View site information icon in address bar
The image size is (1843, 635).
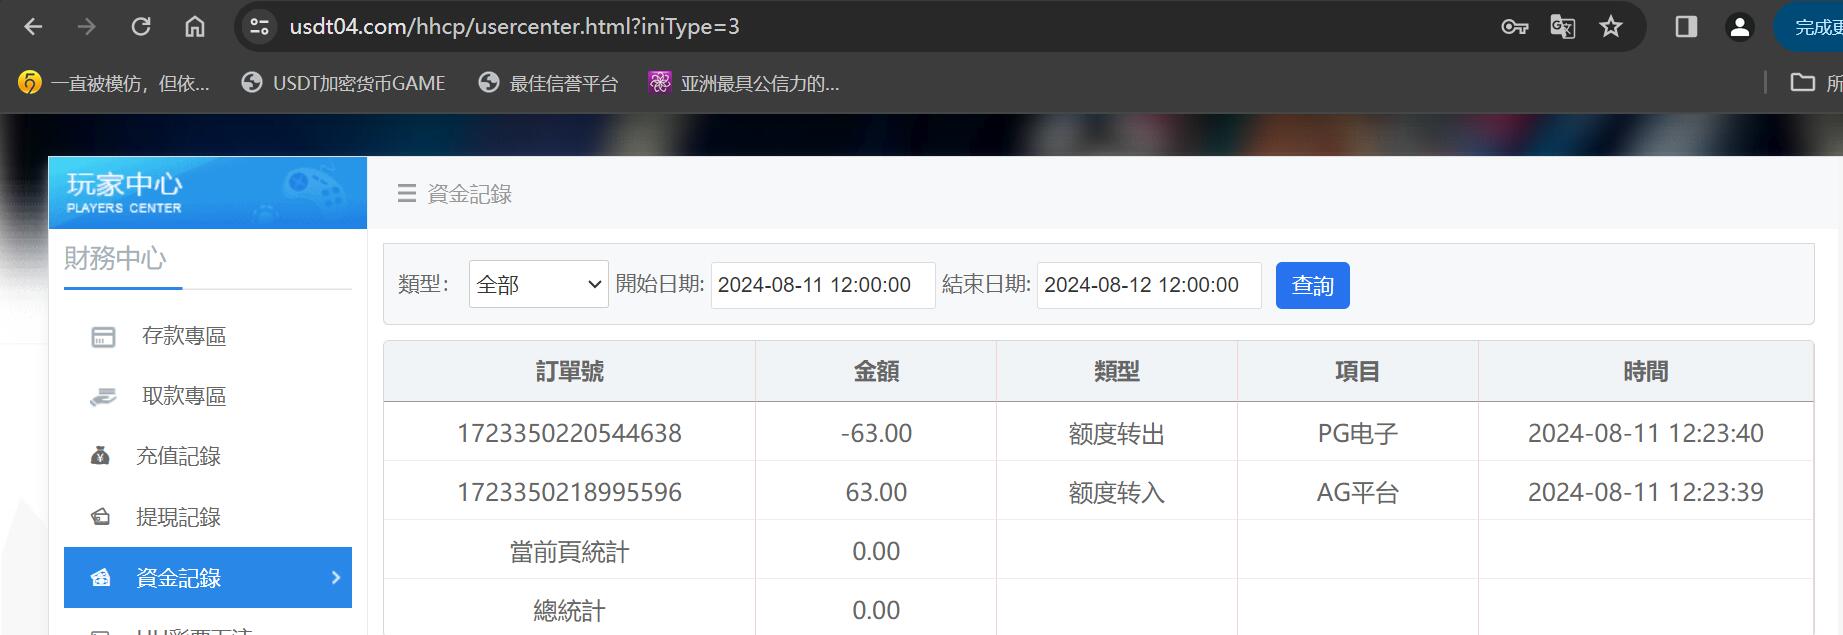(x=259, y=27)
